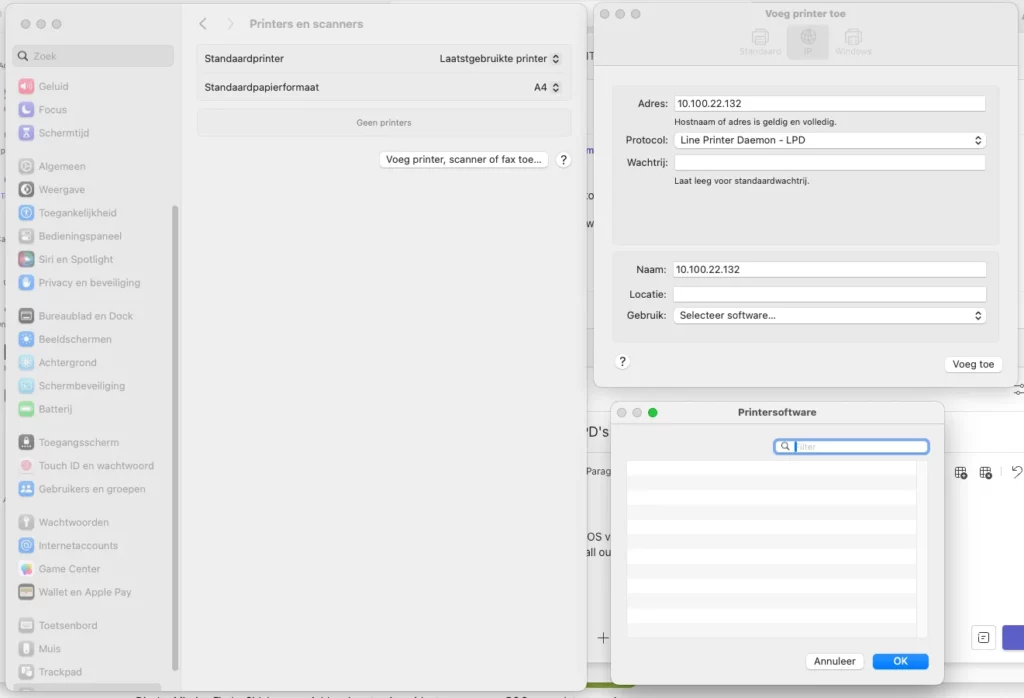1024x698 pixels.
Task: Open Standaardprinter dropdown Laatstgebruikte printer
Action: (500, 59)
